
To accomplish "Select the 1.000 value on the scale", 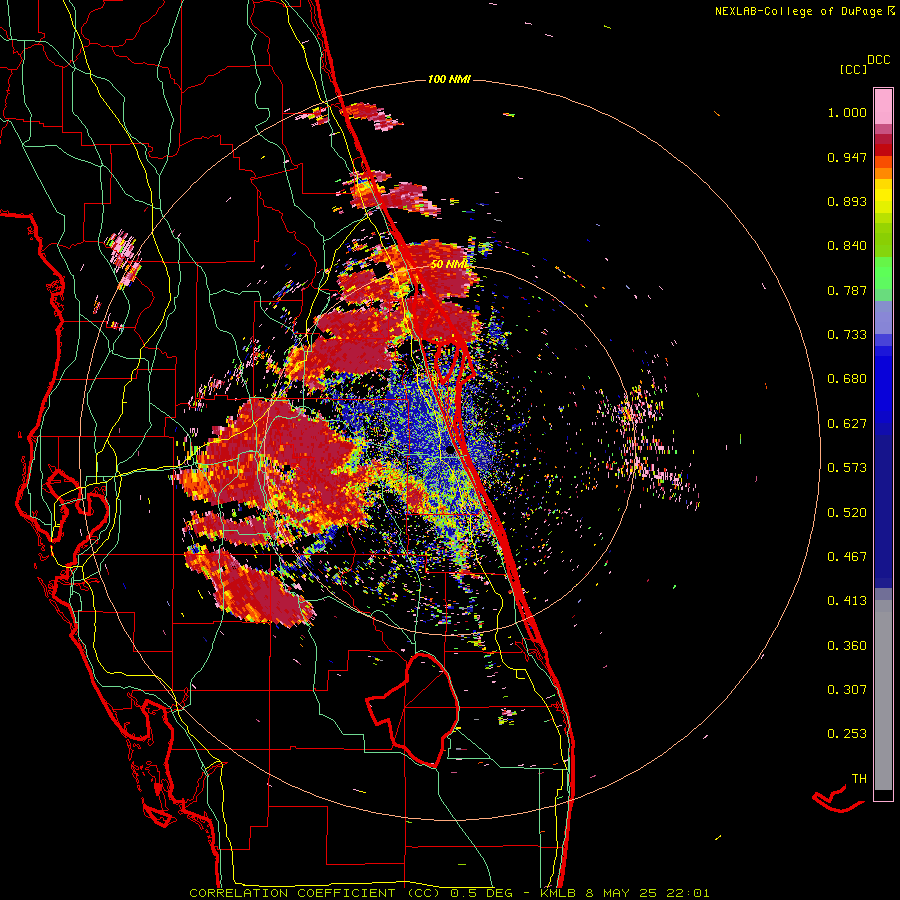I will (847, 112).
